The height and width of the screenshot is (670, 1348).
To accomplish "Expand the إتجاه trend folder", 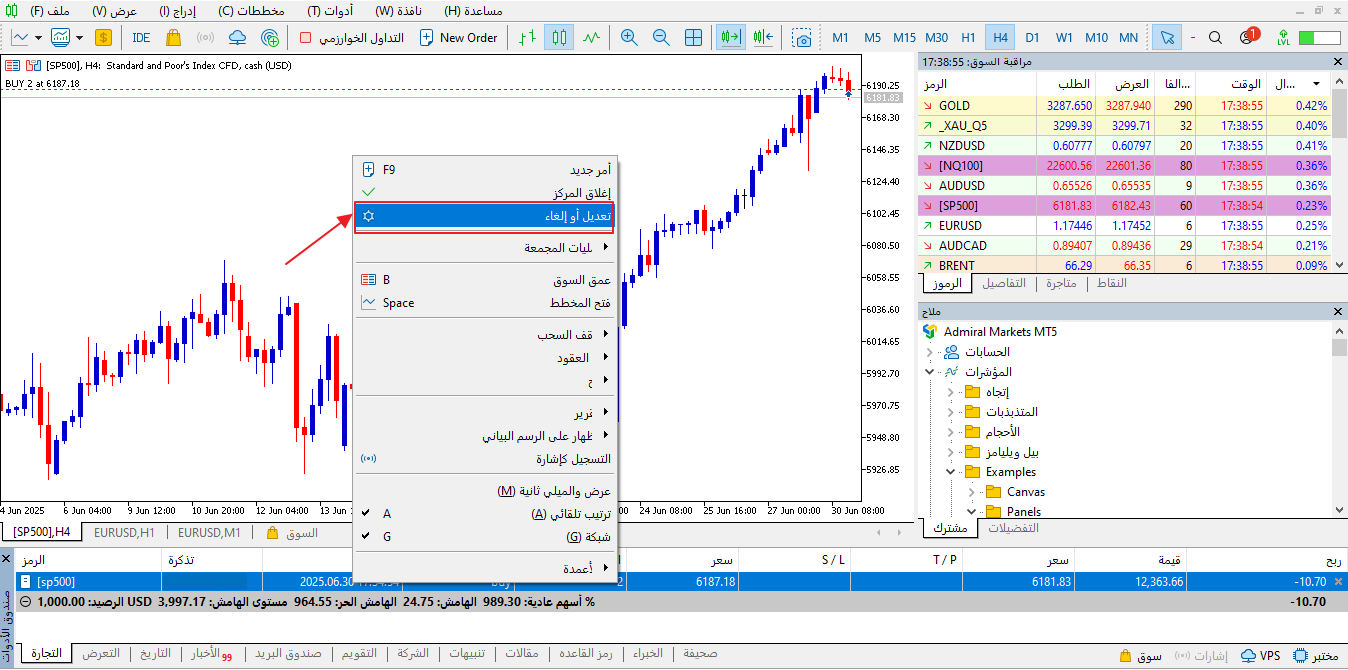I will [950, 392].
